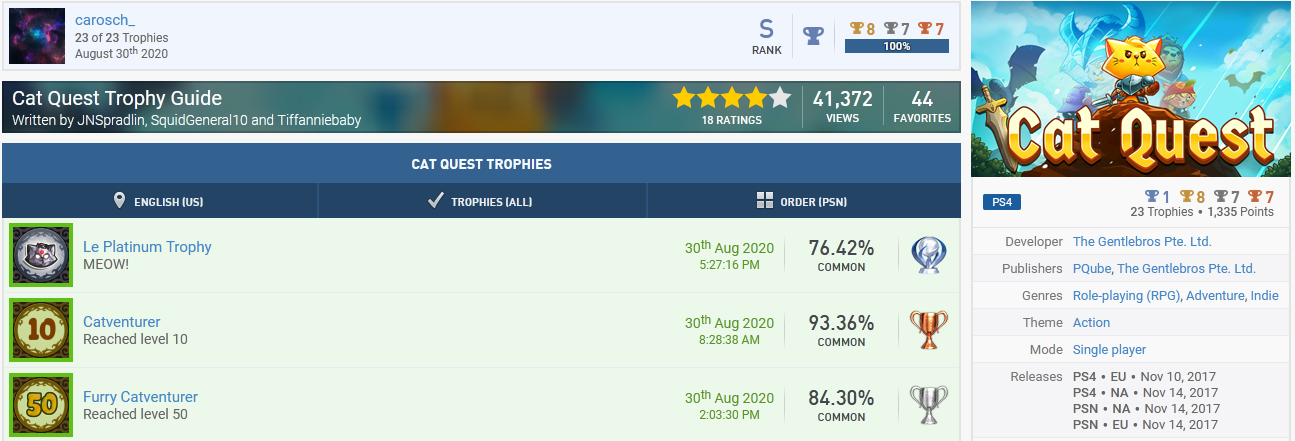Screen dimensions: 1295x441
Task: Click the Furry Catventurer level 50 icon
Action: pyautogui.click(x=39, y=405)
